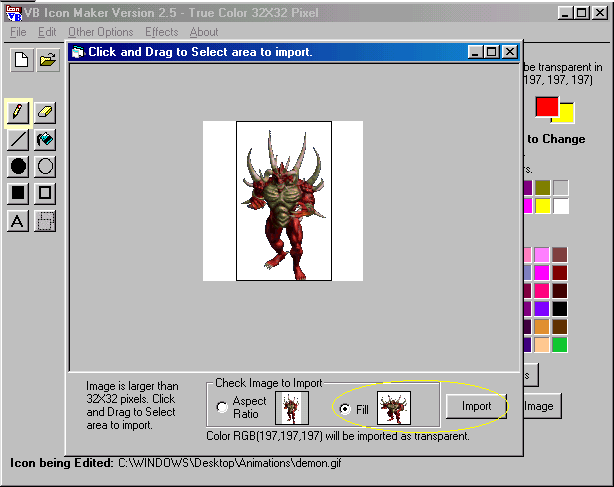
Task: Select the Eraser tool
Action: 45,113
